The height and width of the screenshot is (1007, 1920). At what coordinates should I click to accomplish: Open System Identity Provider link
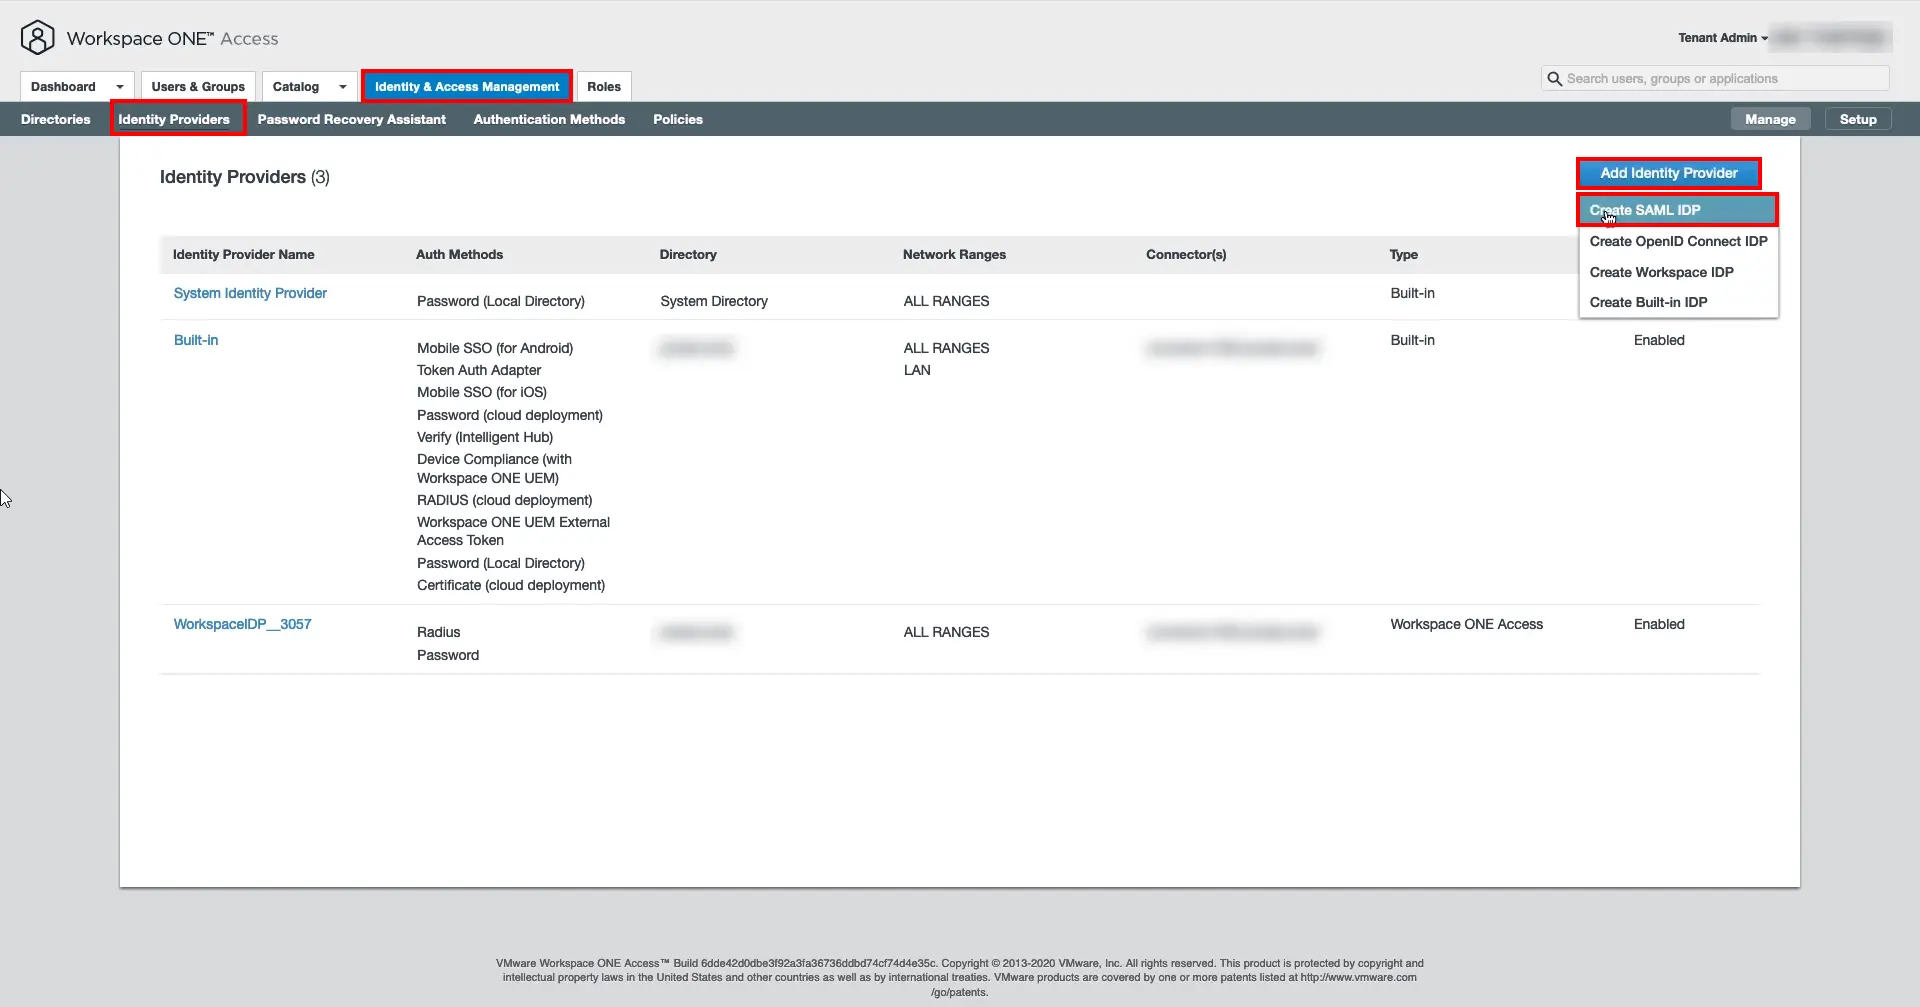[250, 293]
